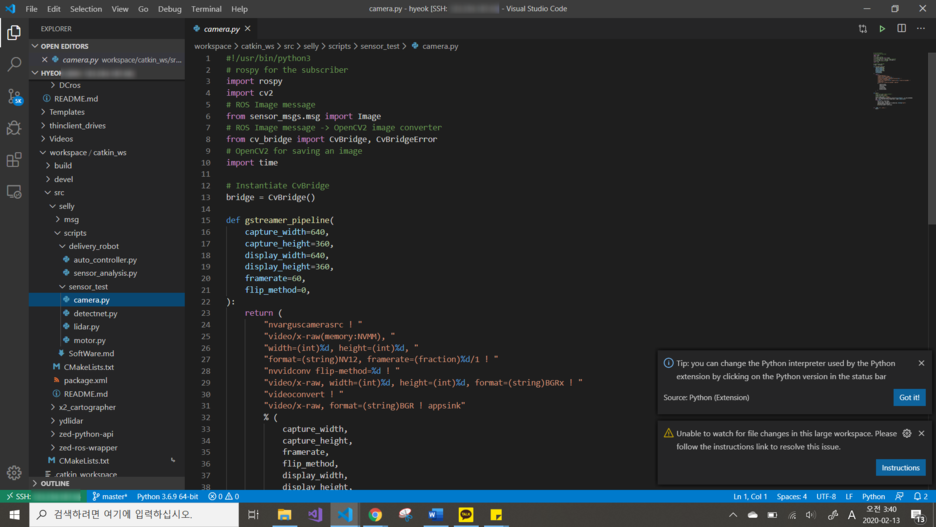Open File Explorer from the taskbar
936x527 pixels.
click(284, 514)
